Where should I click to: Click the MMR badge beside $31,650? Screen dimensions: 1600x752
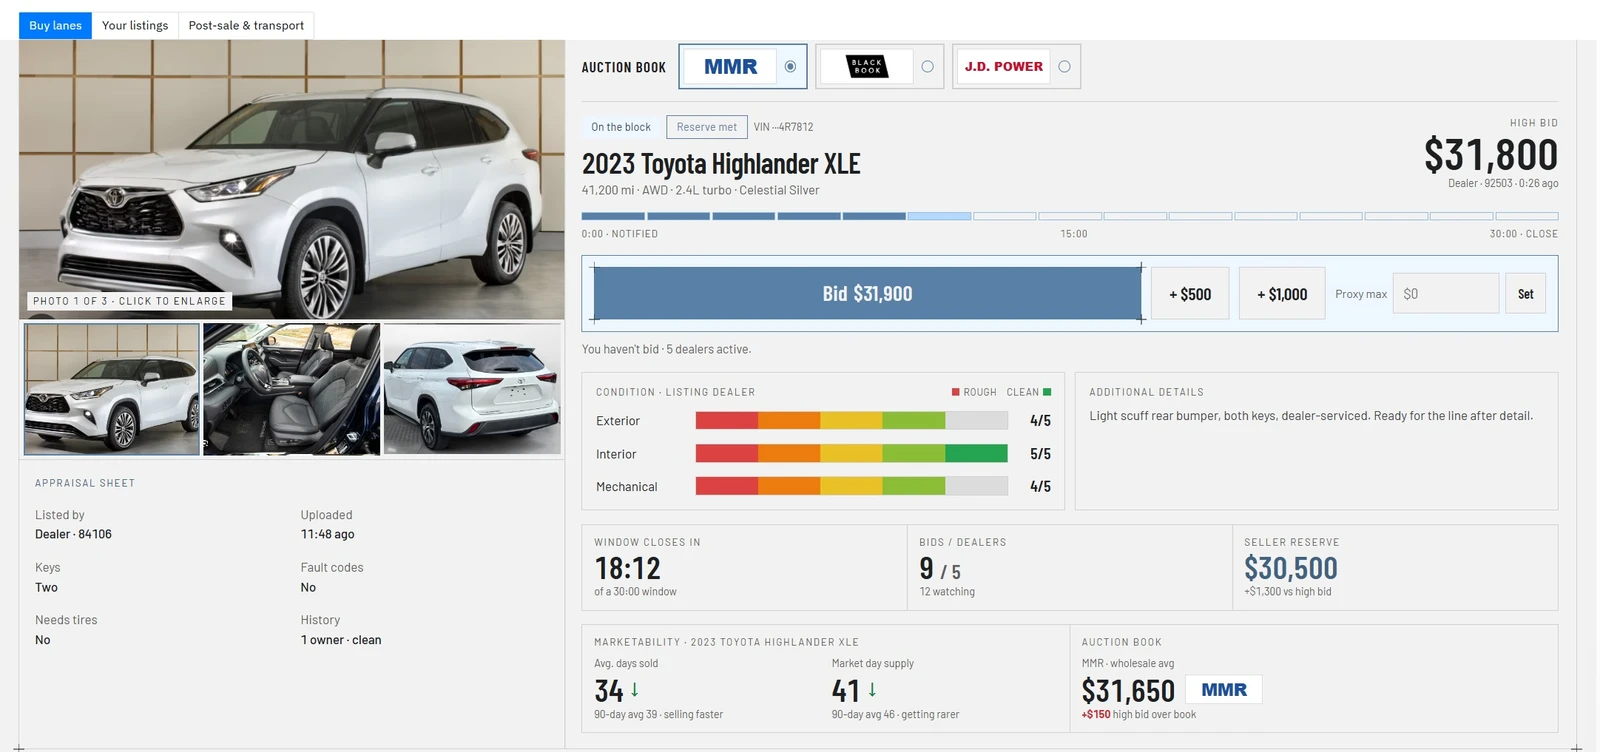coord(1224,690)
